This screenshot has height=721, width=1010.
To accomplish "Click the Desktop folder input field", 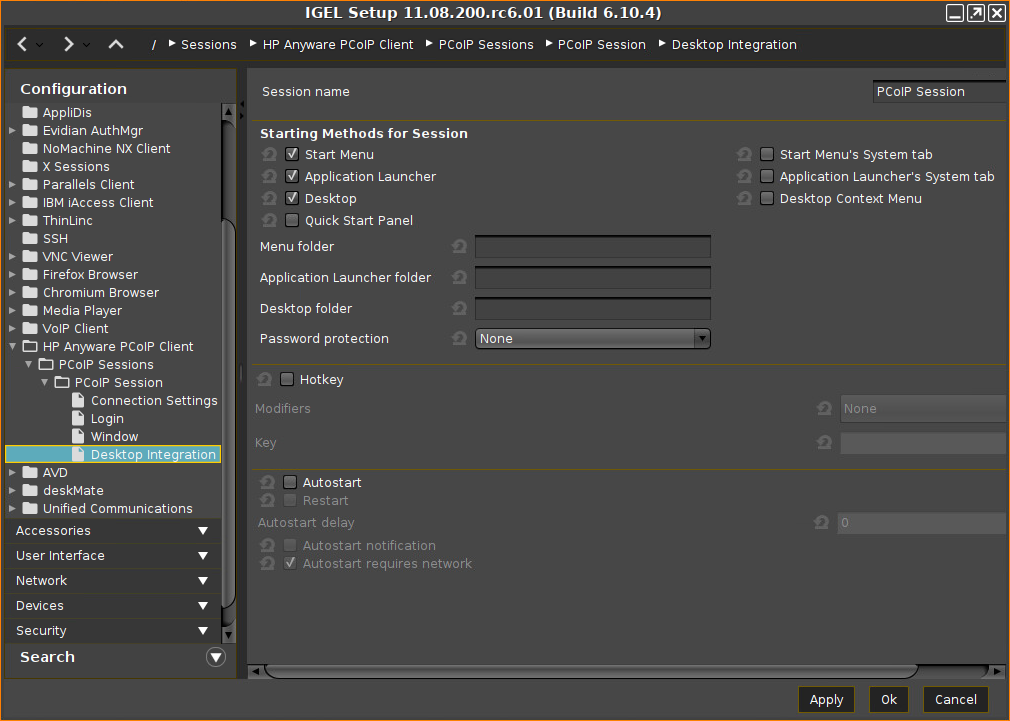I will [592, 309].
